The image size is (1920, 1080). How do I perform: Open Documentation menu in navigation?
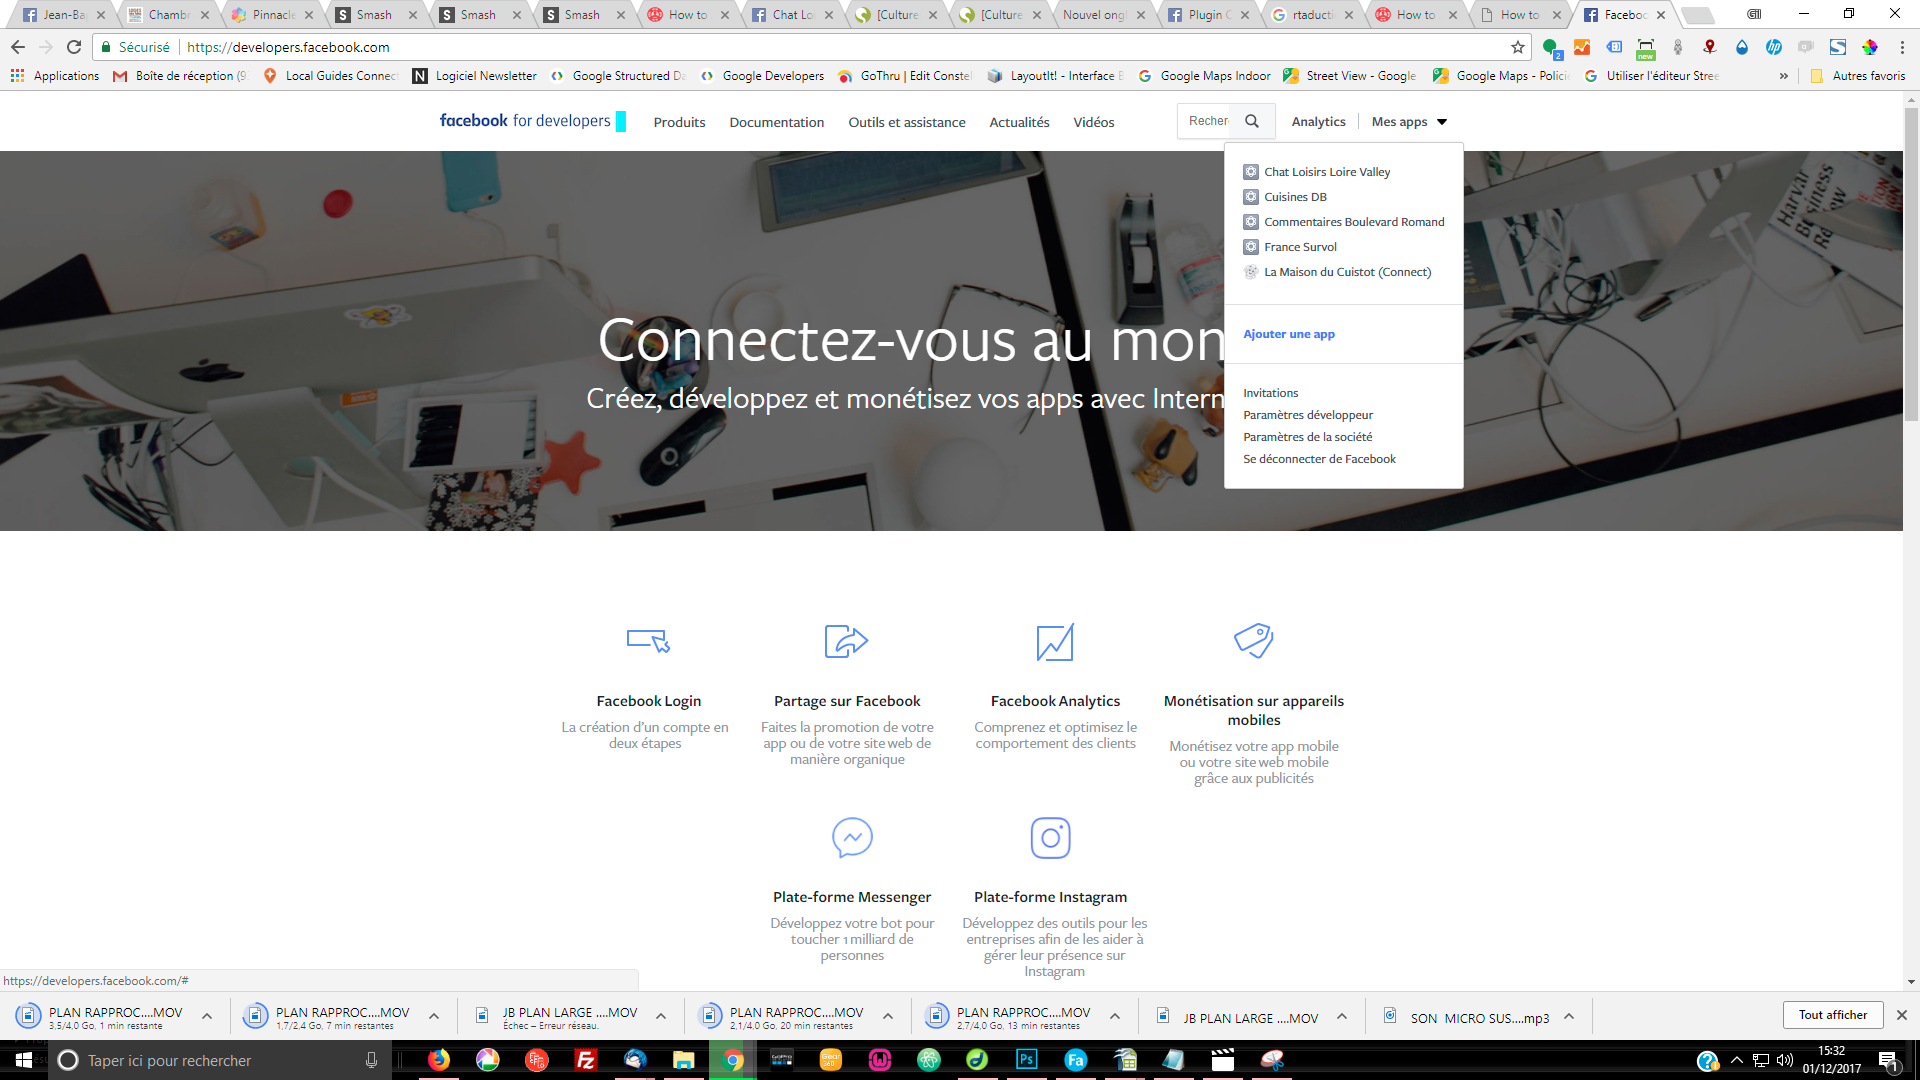coord(776,122)
